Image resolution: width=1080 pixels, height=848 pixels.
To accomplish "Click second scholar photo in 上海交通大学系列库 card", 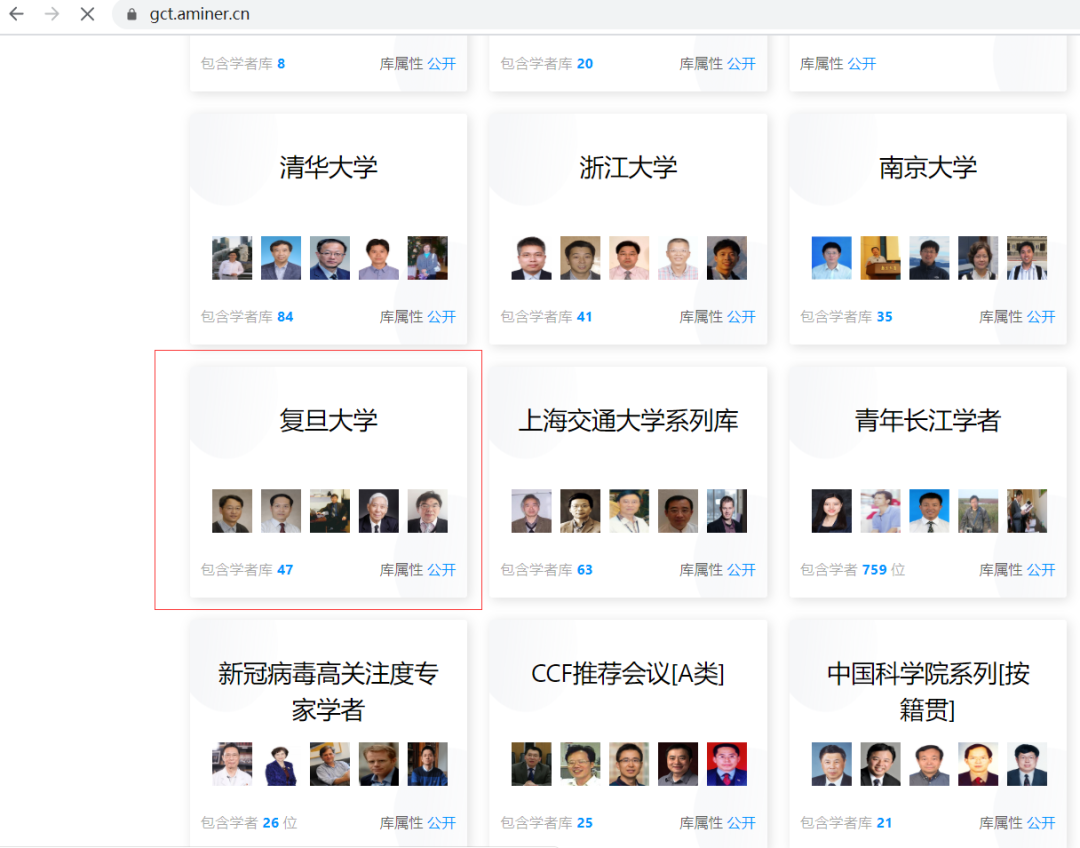I will click(x=581, y=511).
